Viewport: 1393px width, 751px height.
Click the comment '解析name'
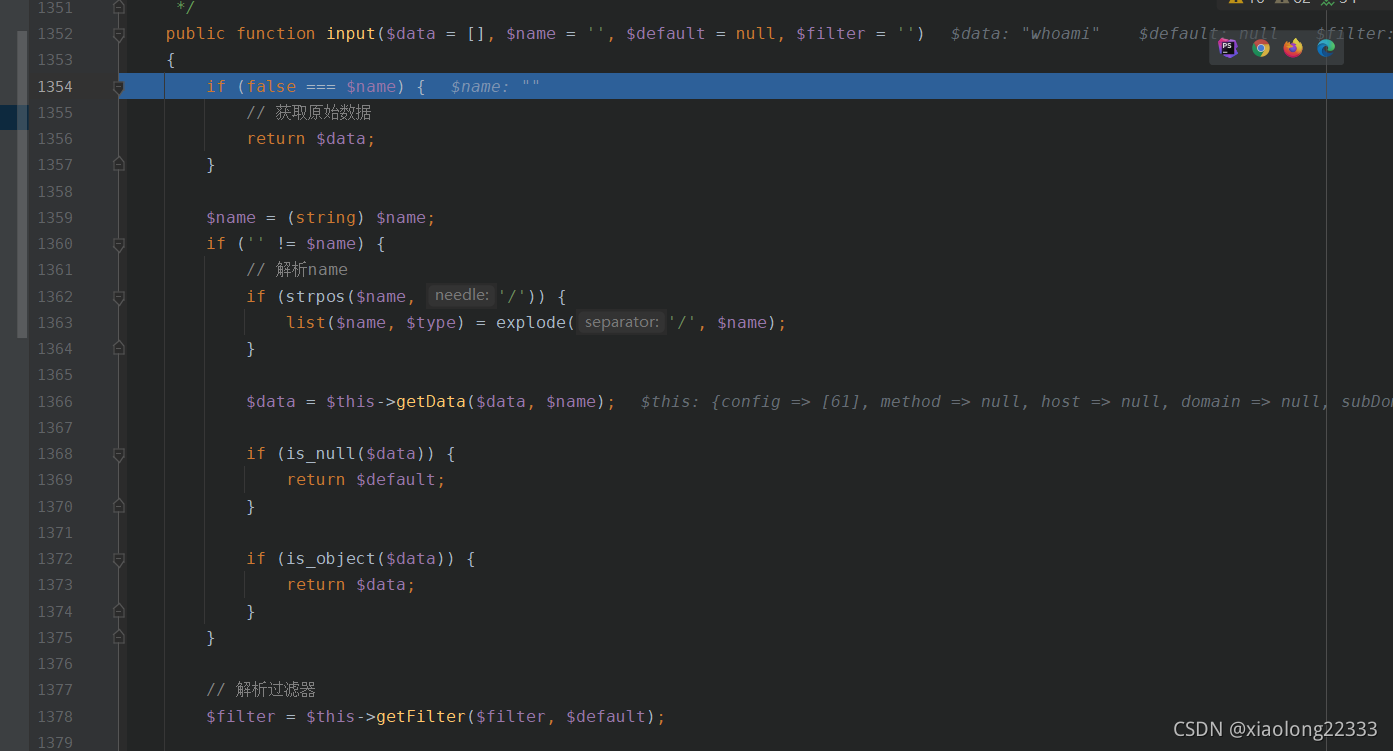[297, 270]
